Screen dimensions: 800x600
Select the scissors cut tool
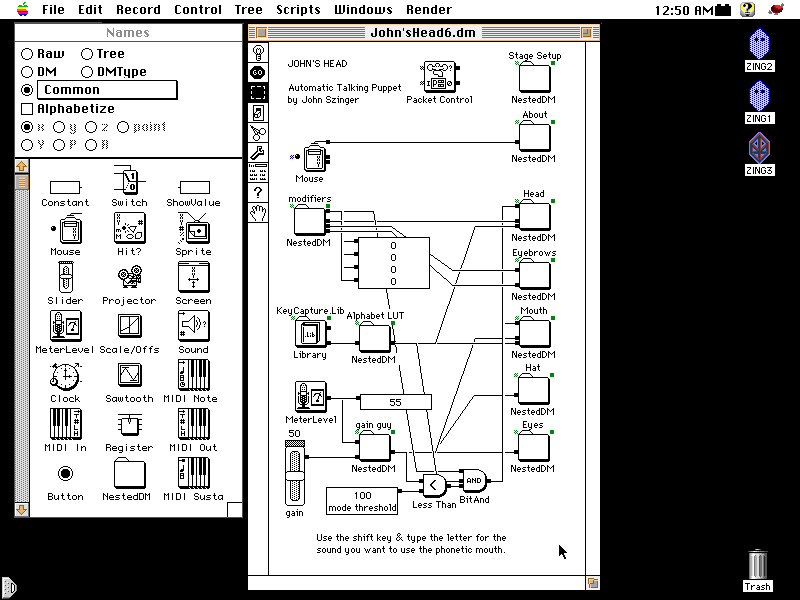pos(258,133)
